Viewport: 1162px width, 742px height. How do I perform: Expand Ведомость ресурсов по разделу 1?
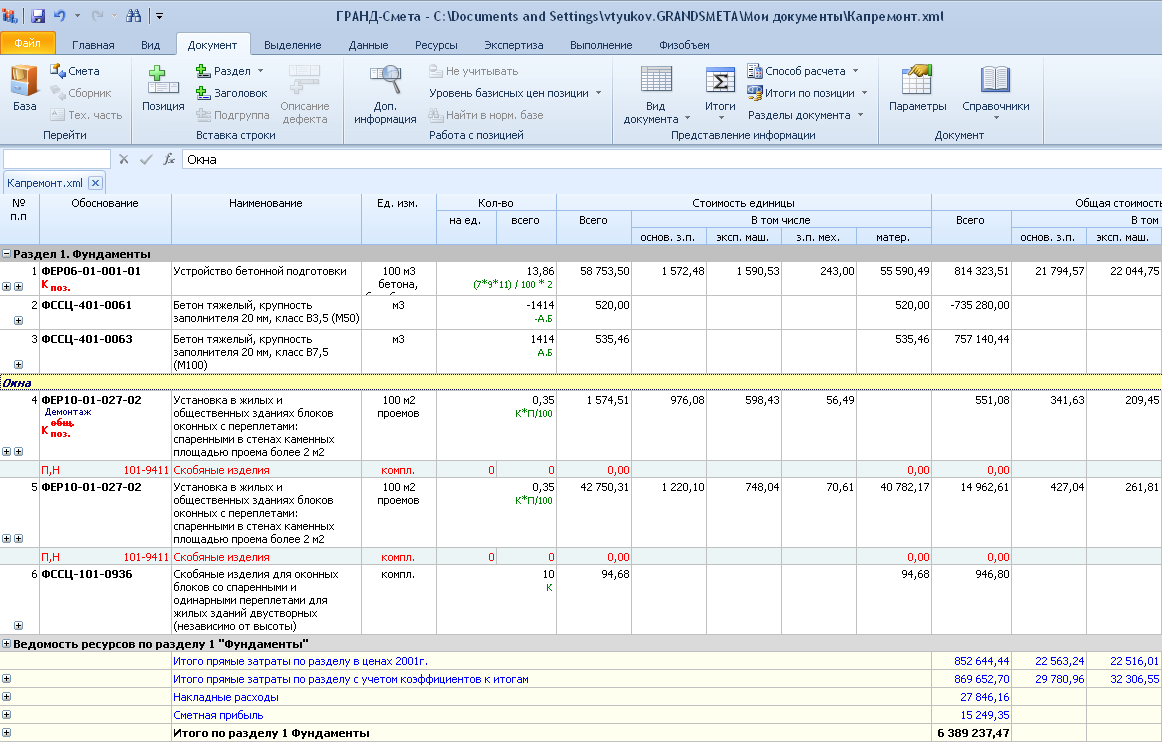click(x=7, y=644)
